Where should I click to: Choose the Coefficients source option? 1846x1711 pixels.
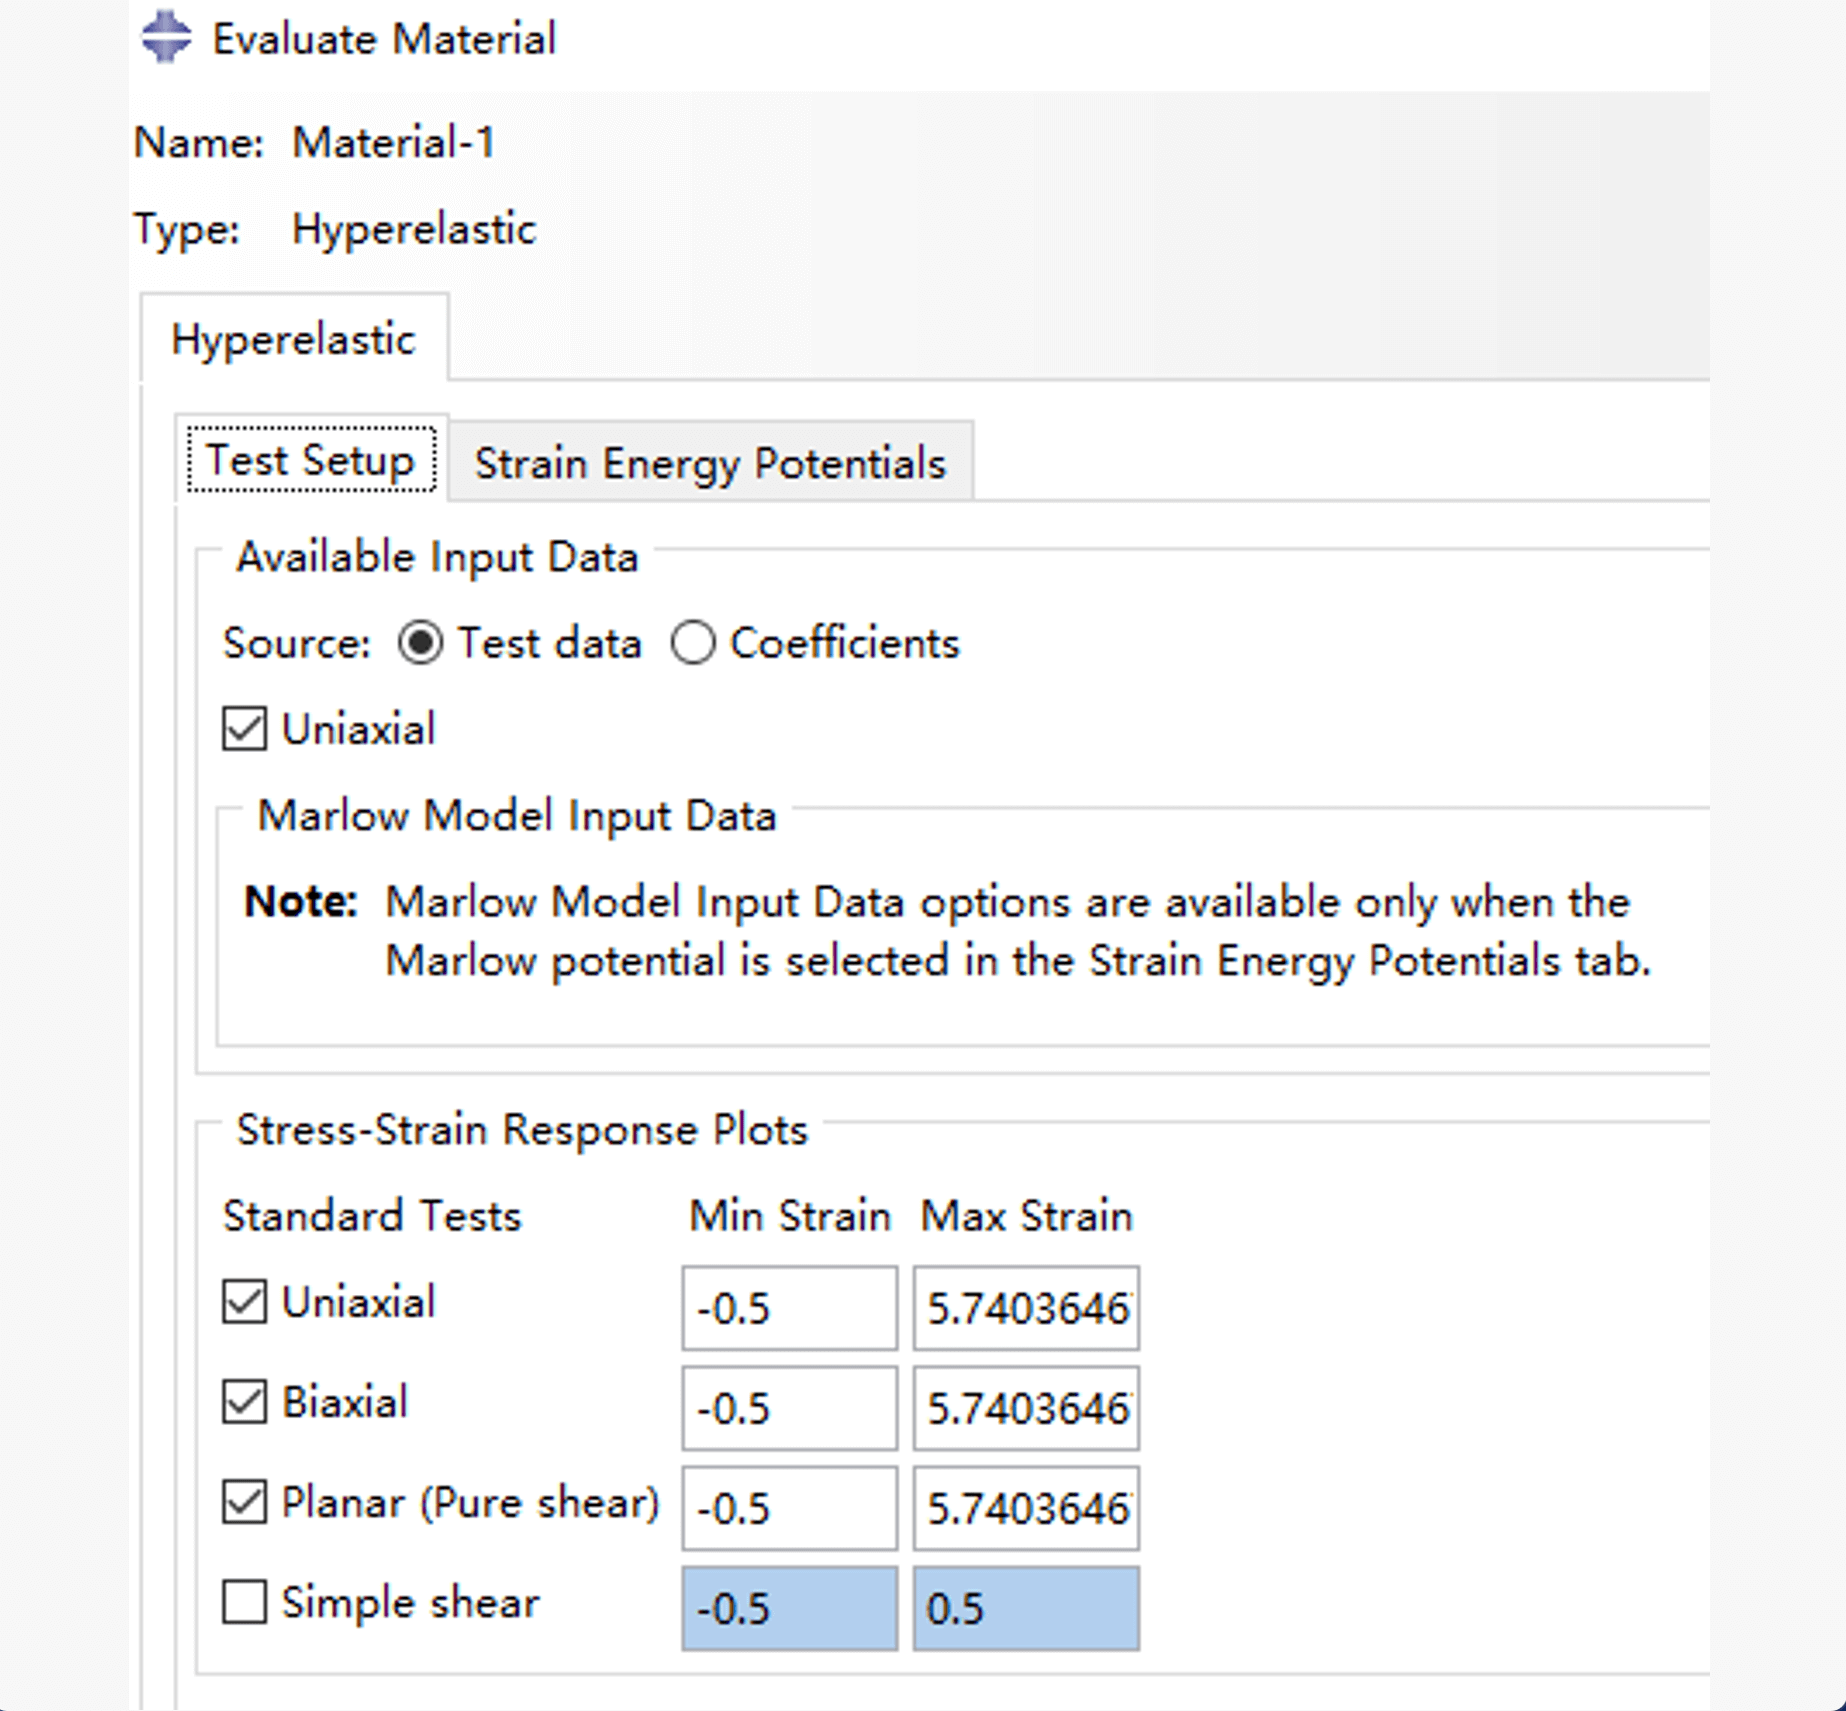click(693, 643)
